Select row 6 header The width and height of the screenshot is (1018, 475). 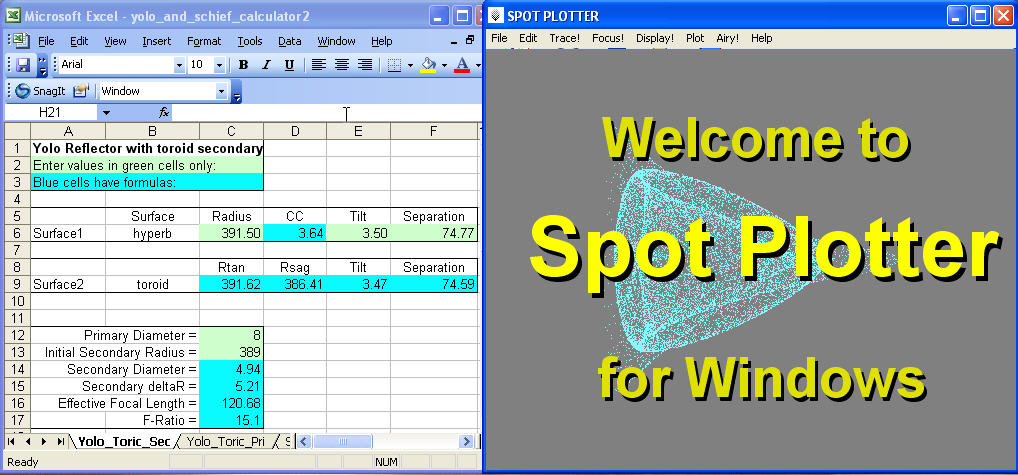tap(18, 233)
